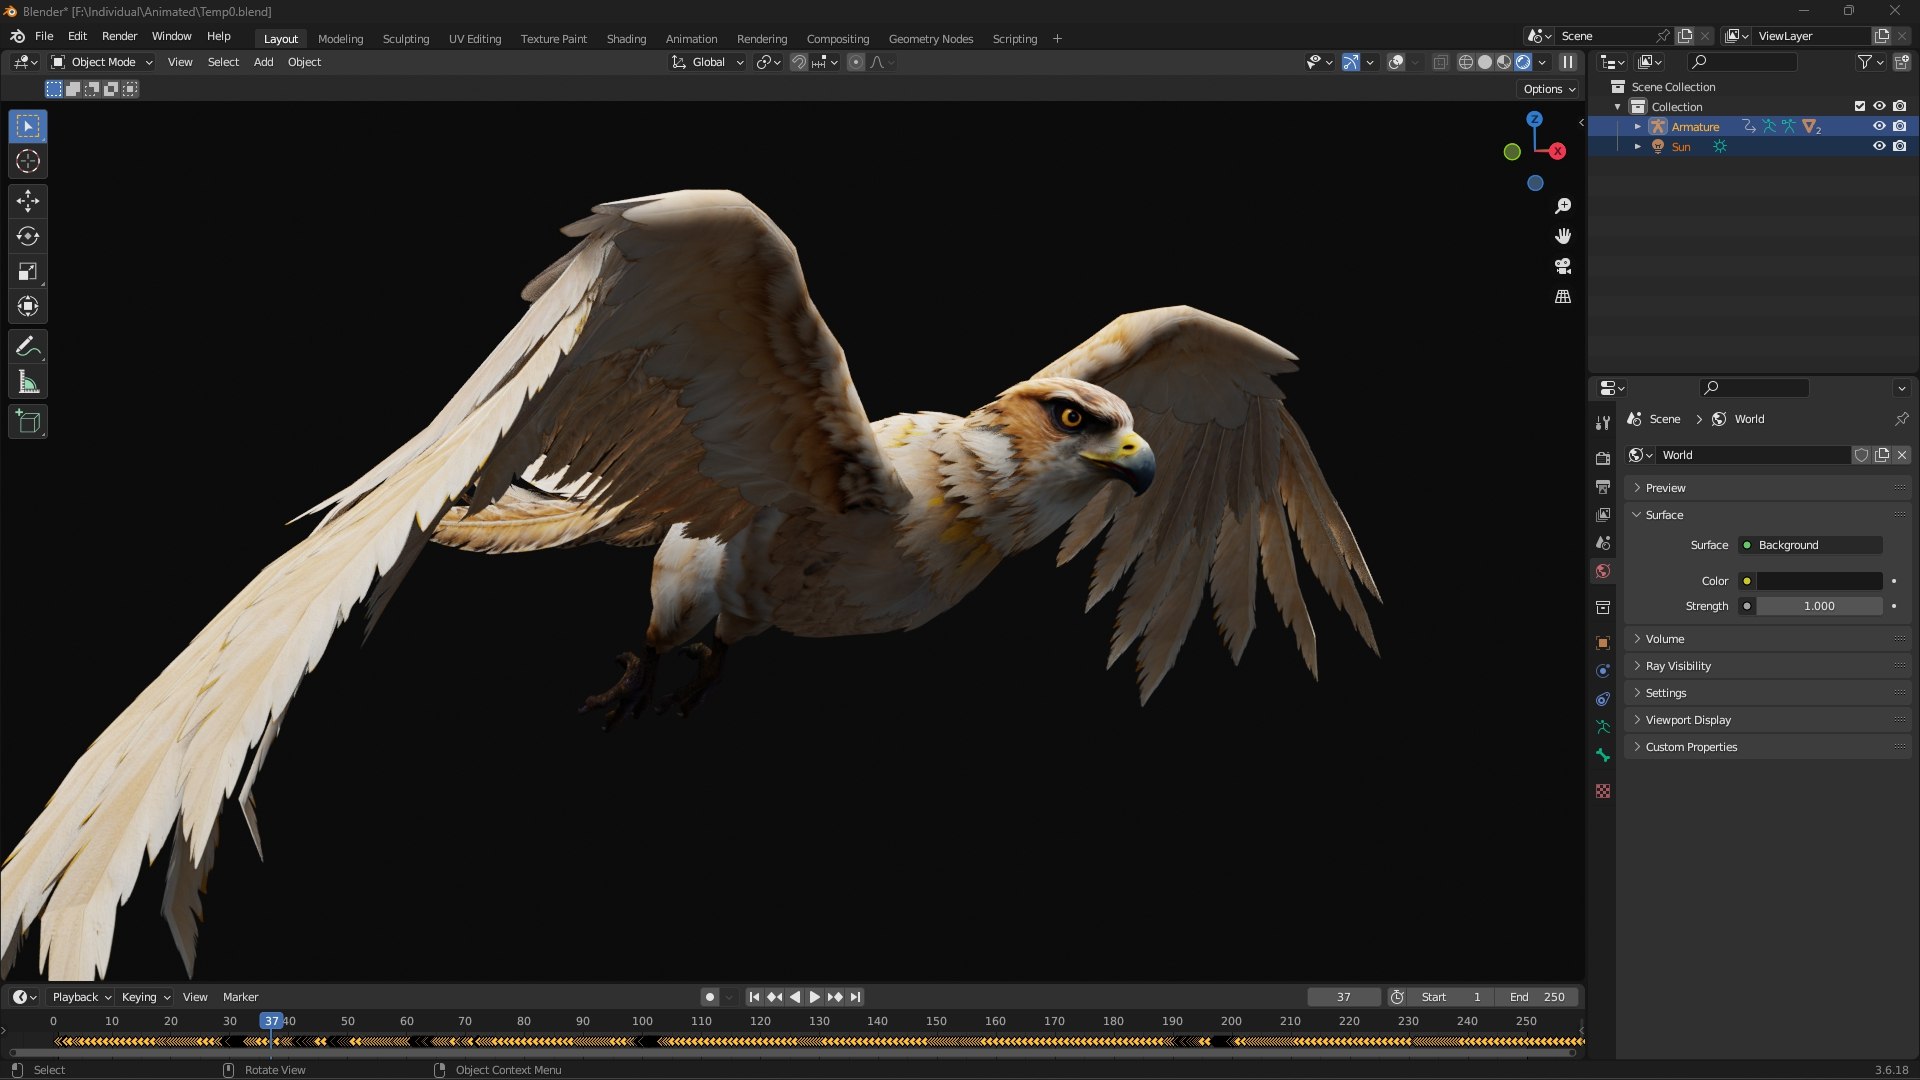This screenshot has height=1080, width=1920.
Task: Select the Transform tool
Action: tap(28, 306)
